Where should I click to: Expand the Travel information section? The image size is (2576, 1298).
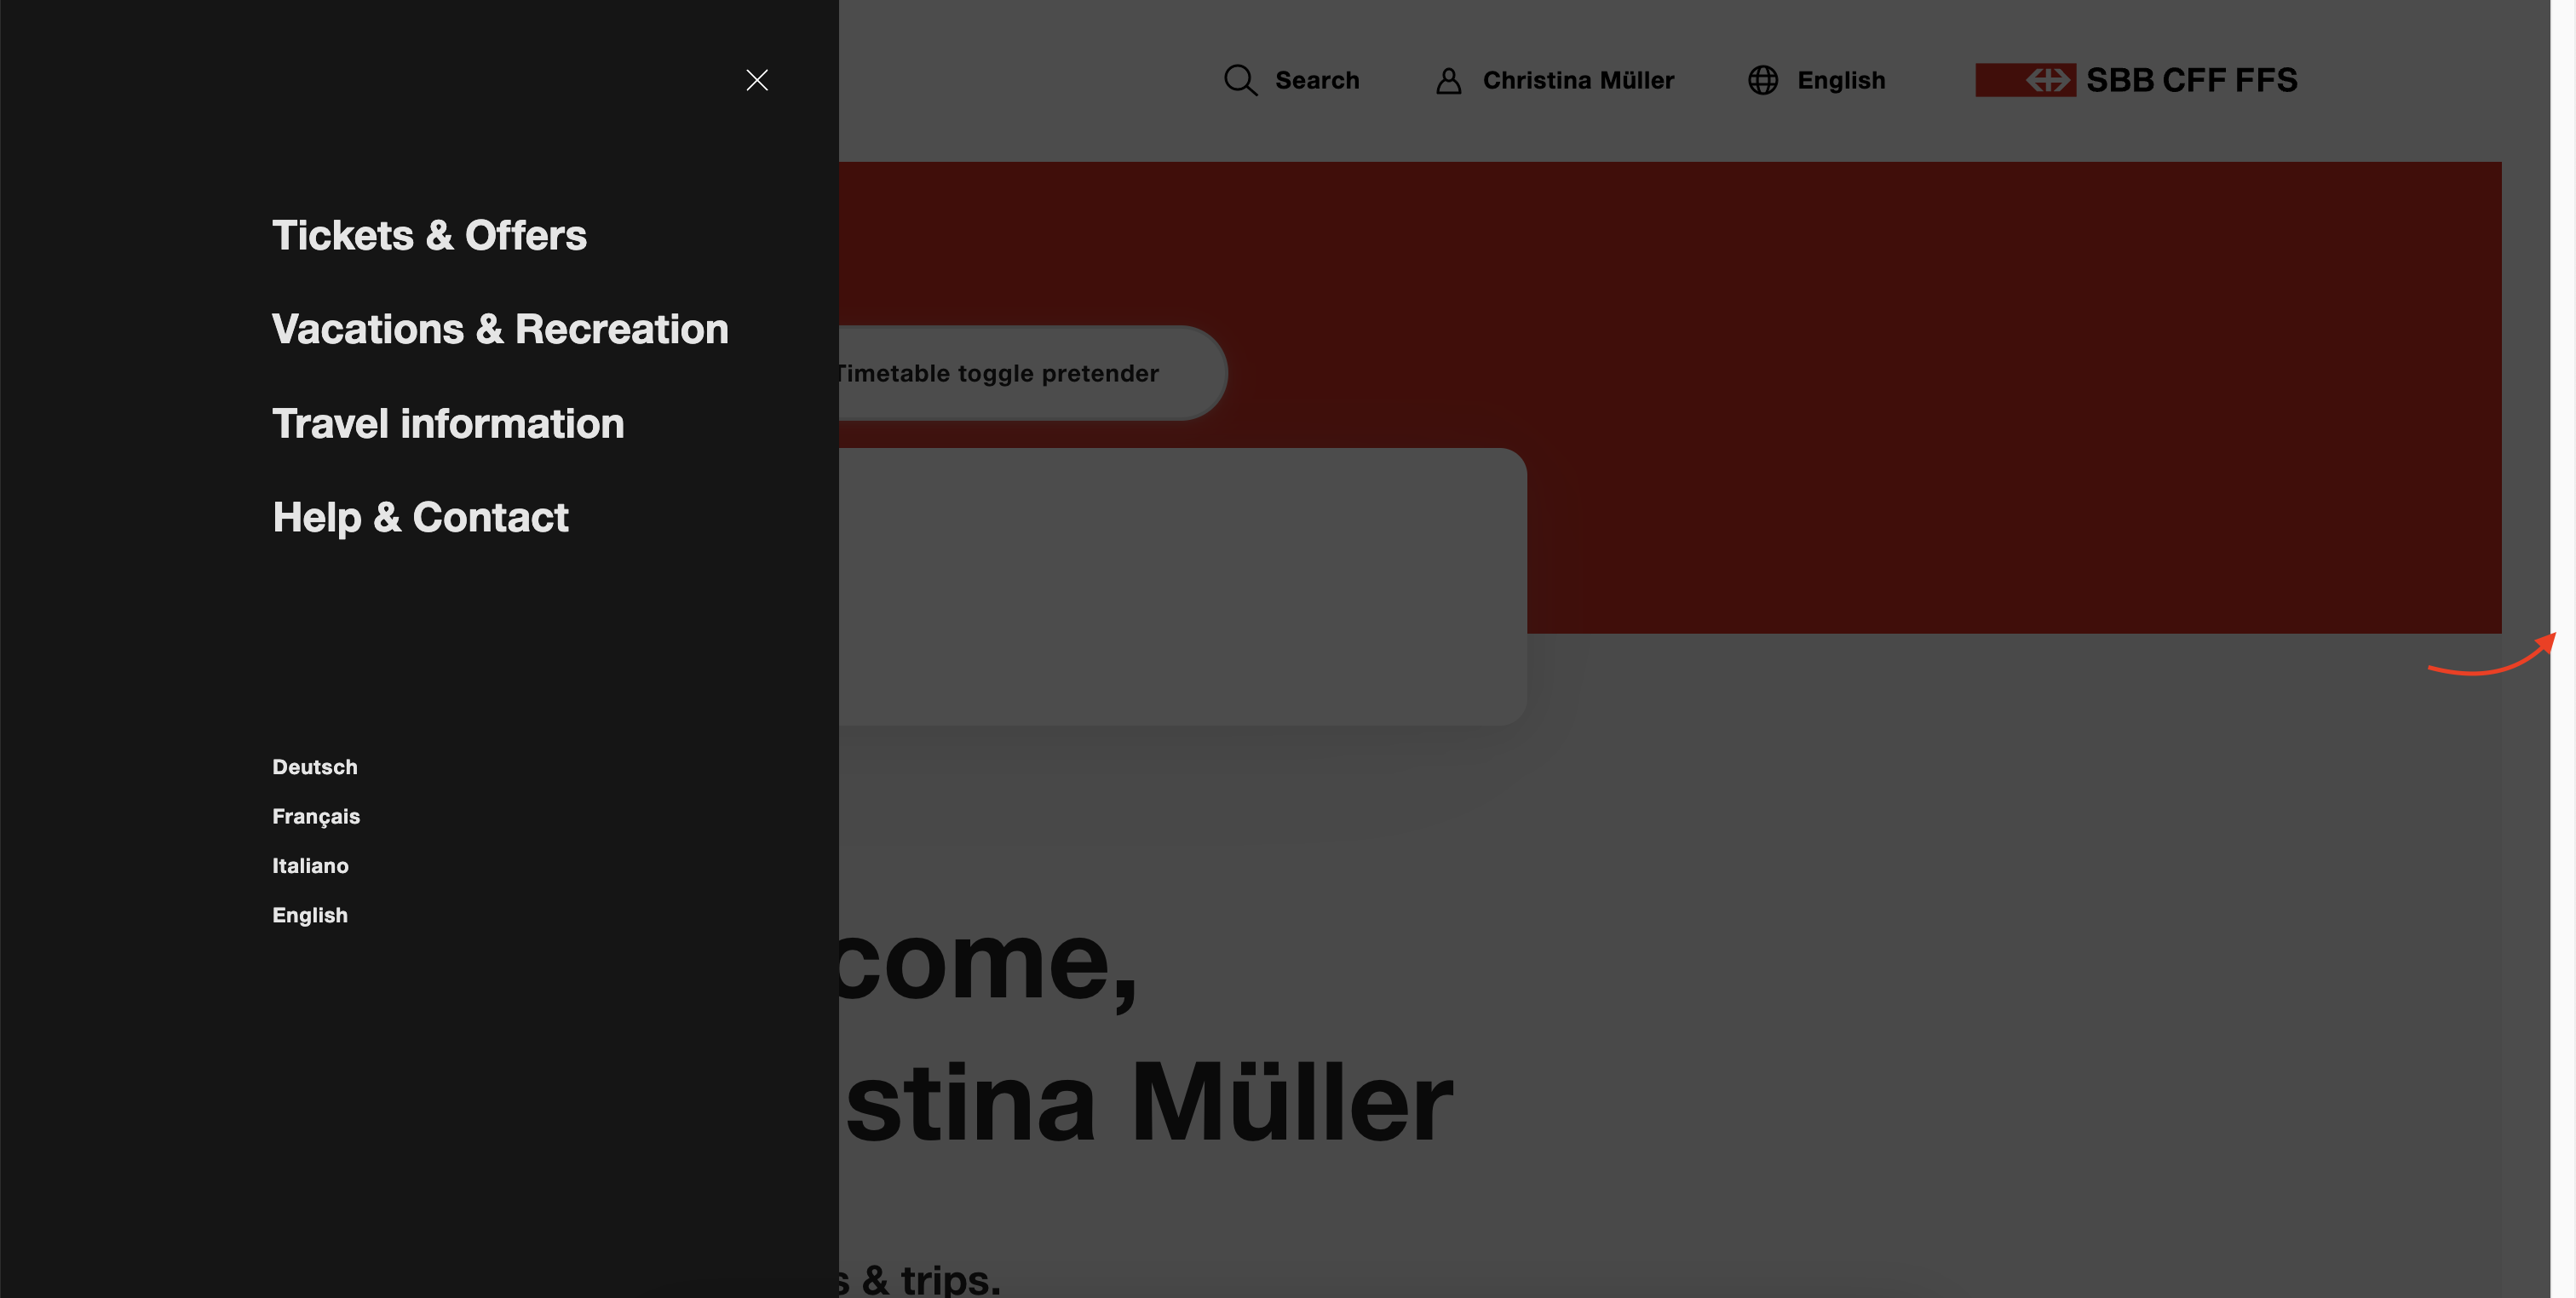click(x=447, y=424)
